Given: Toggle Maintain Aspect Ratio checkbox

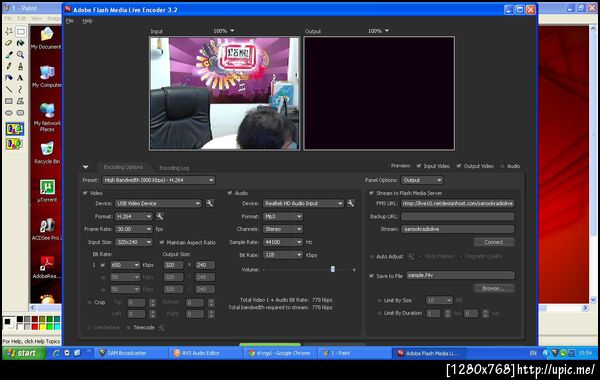Looking at the screenshot, I should [x=162, y=242].
